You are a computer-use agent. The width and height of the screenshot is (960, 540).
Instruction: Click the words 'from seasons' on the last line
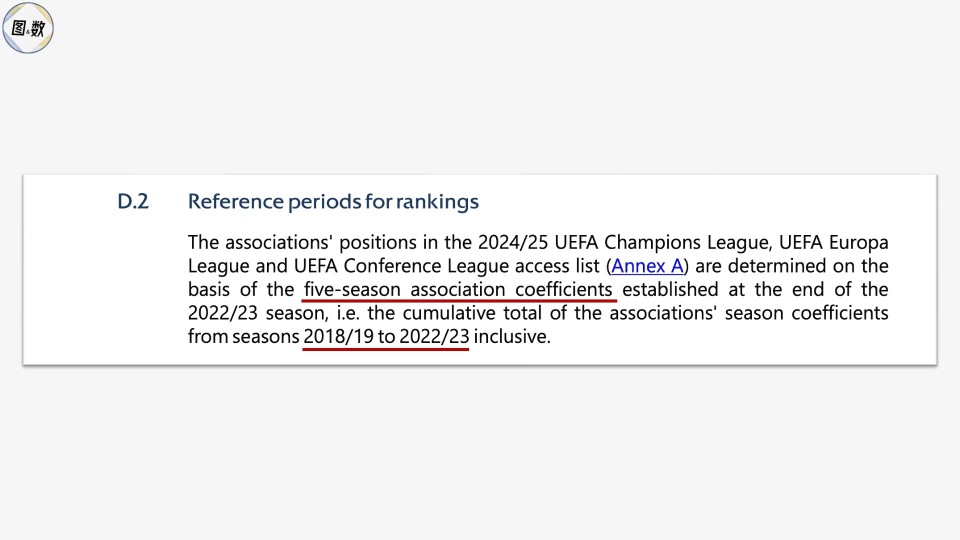(243, 337)
